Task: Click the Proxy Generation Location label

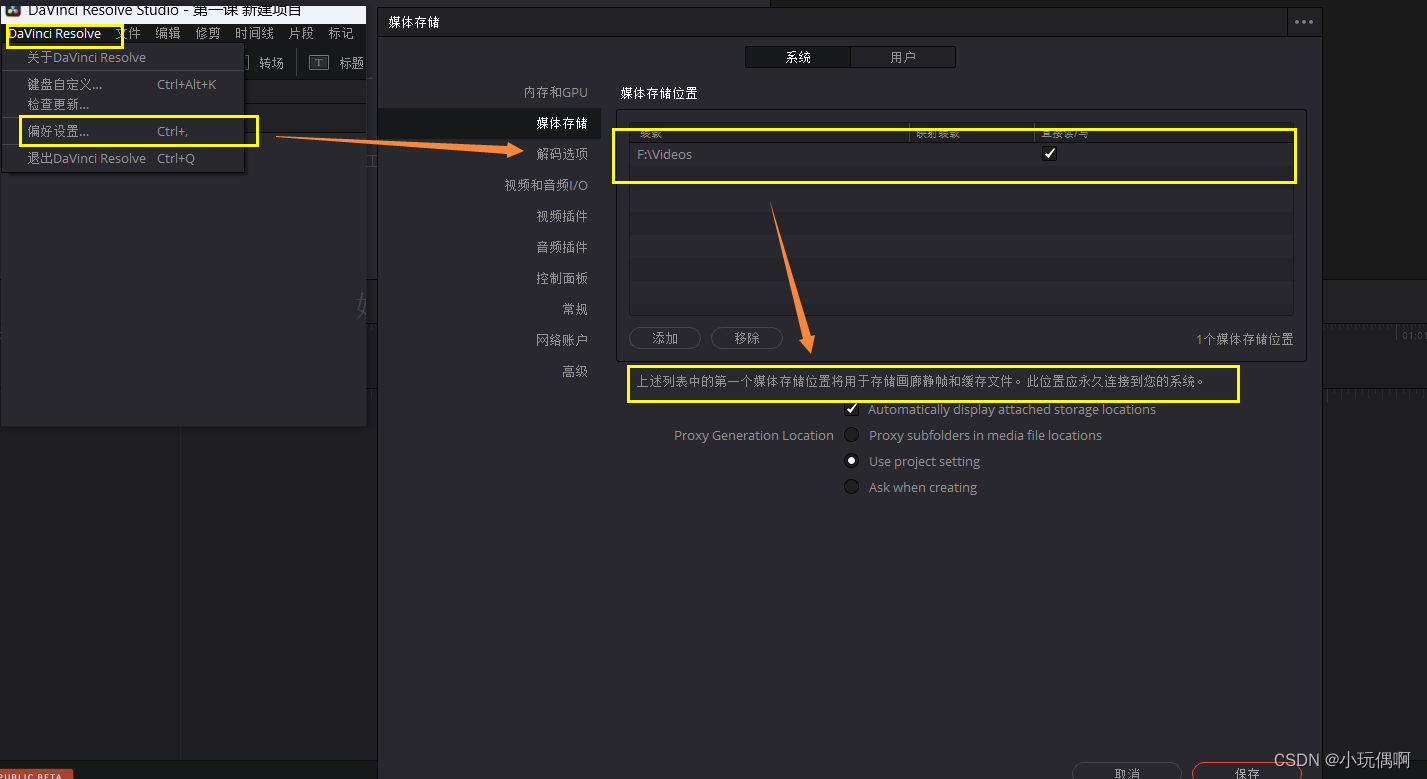Action: [753, 435]
